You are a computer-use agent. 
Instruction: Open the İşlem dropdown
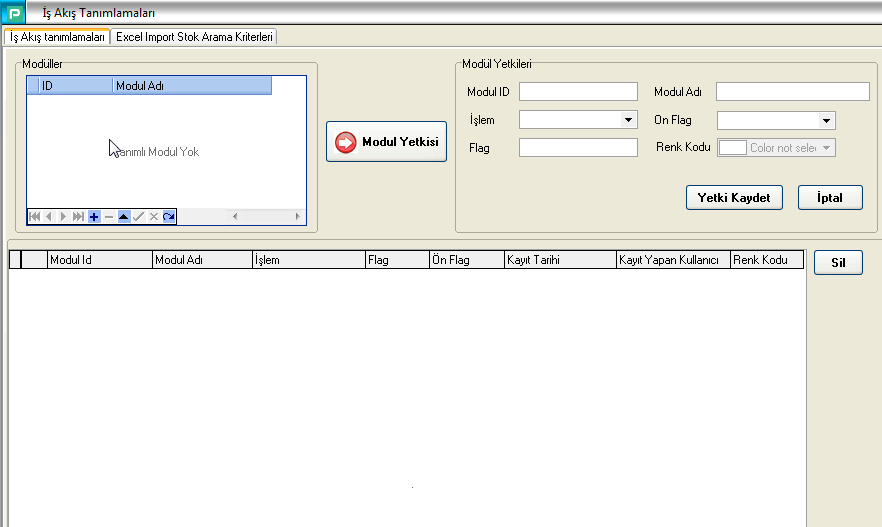tap(628, 120)
